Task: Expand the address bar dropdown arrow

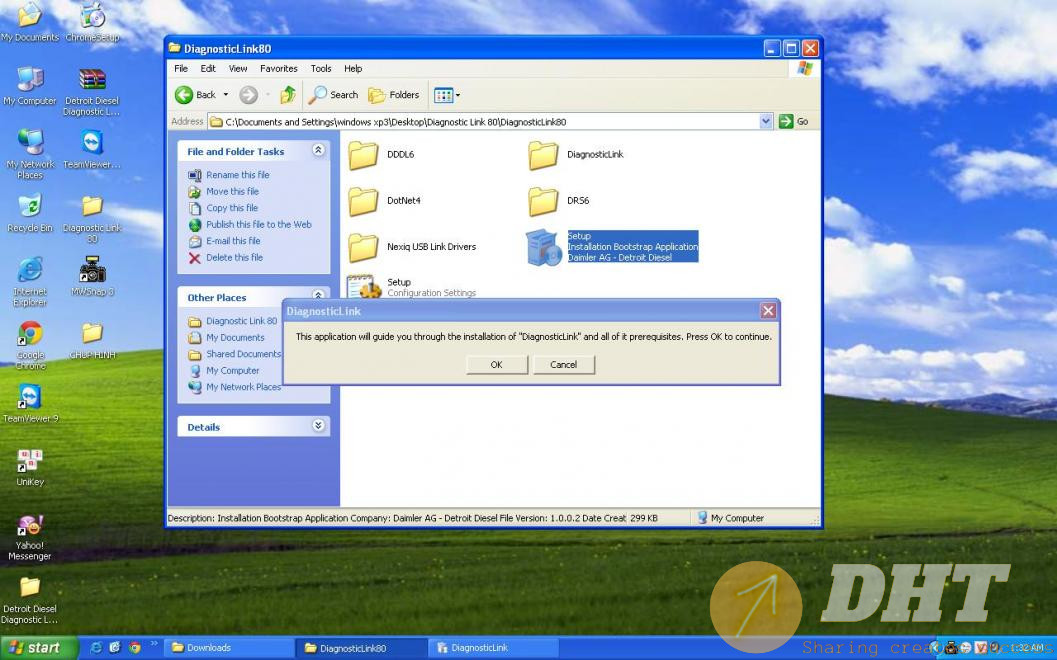Action: tap(766, 122)
